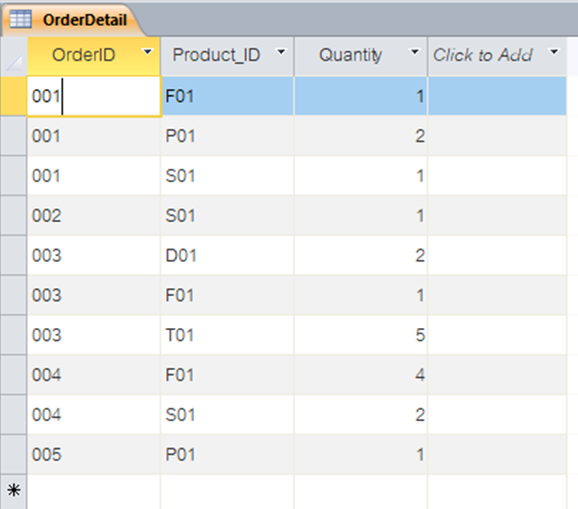Click Product_ID F01 in order 003 row
The height and width of the screenshot is (509, 578).
(227, 295)
